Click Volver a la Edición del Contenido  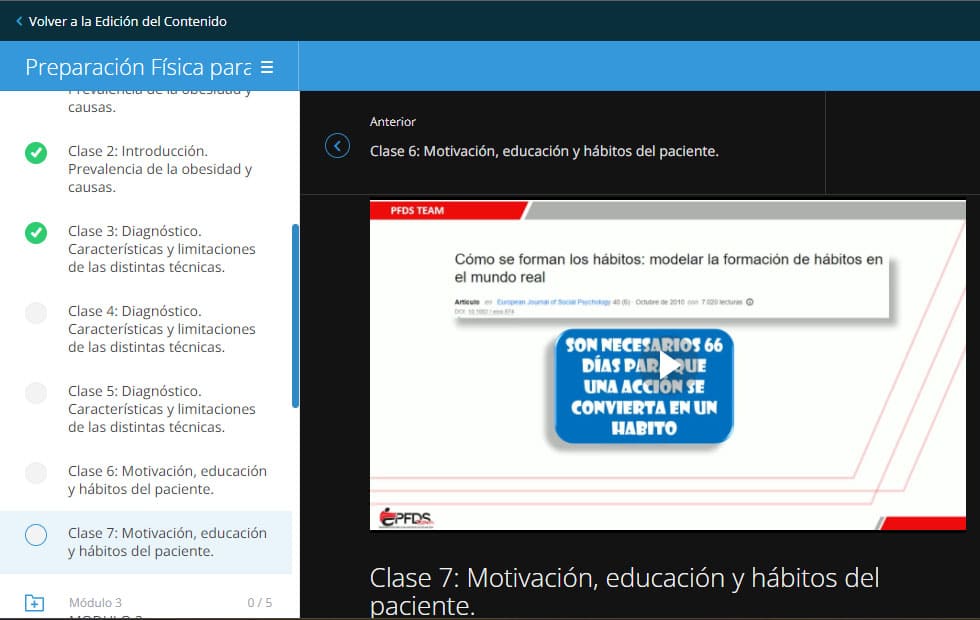pyautogui.click(x=127, y=21)
